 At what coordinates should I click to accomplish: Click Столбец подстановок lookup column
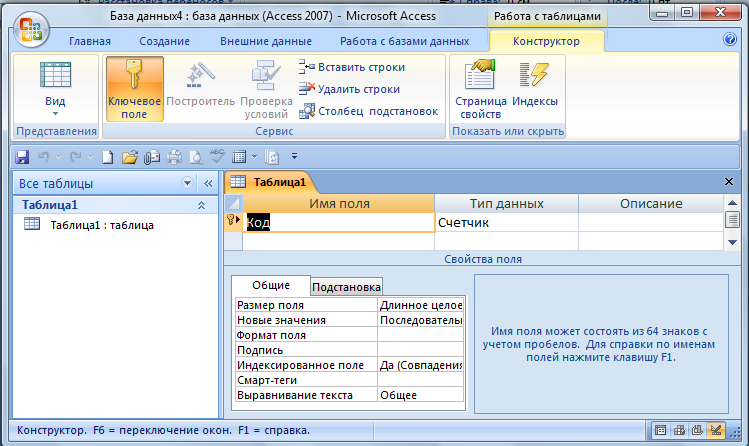pos(368,111)
